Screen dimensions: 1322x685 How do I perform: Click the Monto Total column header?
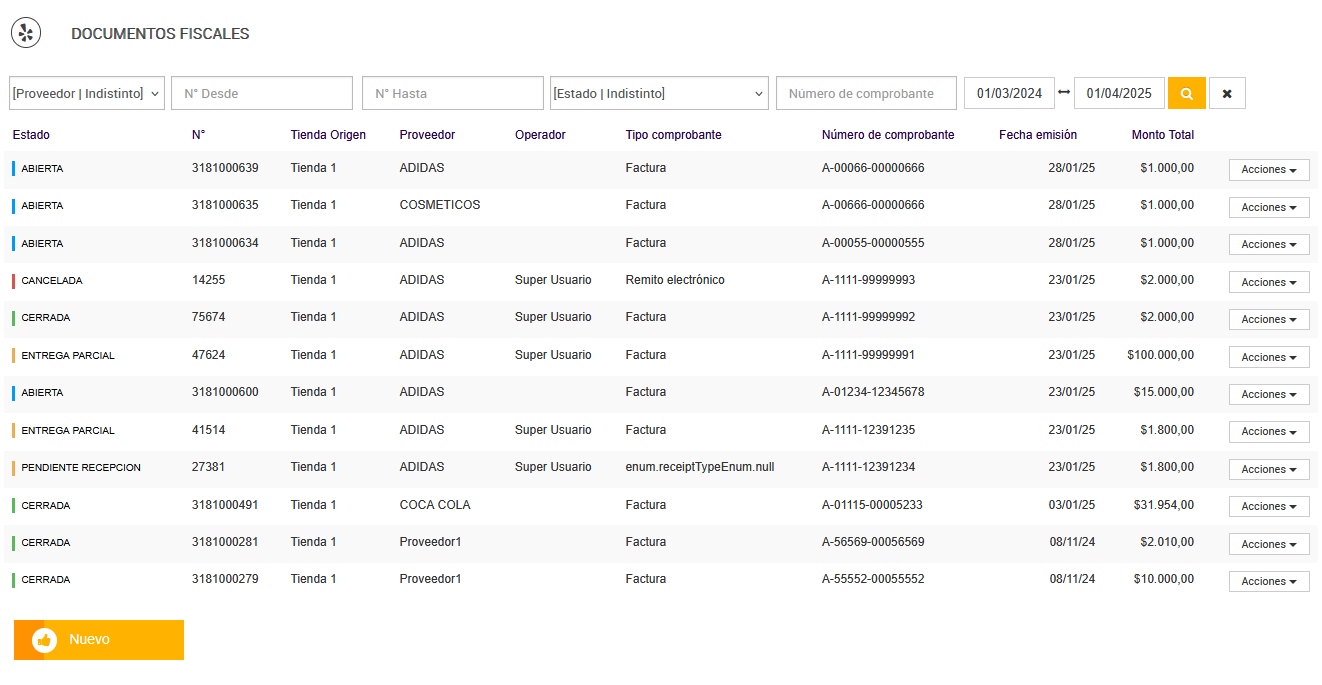1163,135
